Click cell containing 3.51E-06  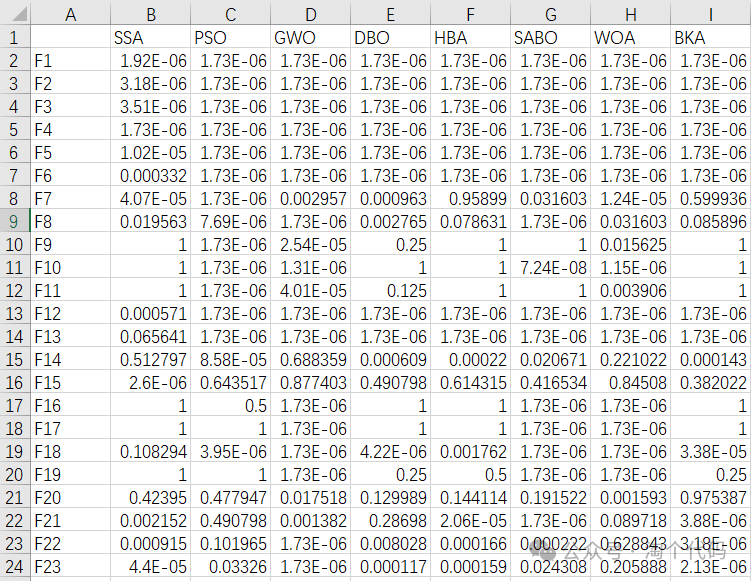pos(151,106)
